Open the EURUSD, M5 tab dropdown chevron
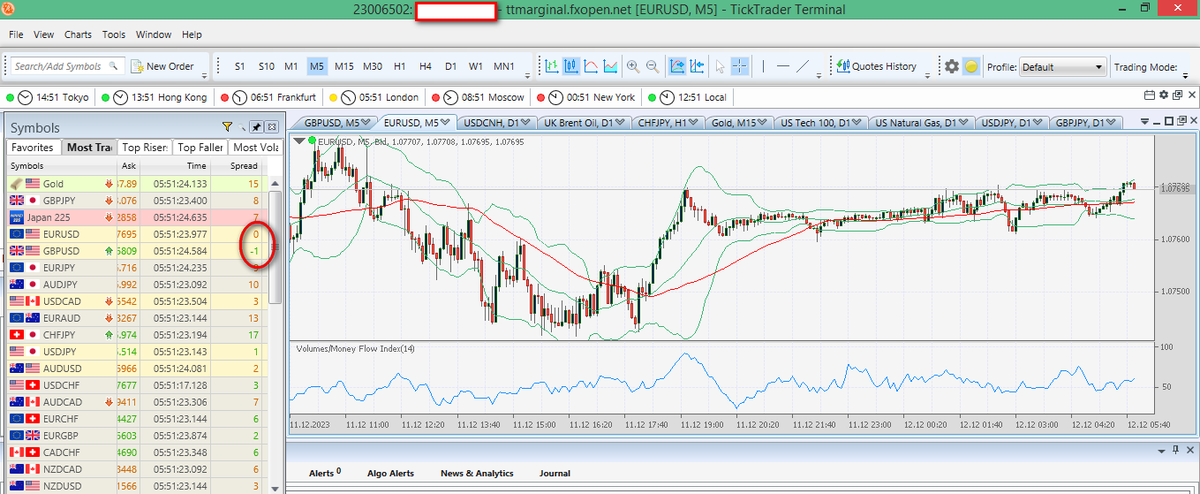Image resolution: width=1200 pixels, height=494 pixels. click(446, 122)
